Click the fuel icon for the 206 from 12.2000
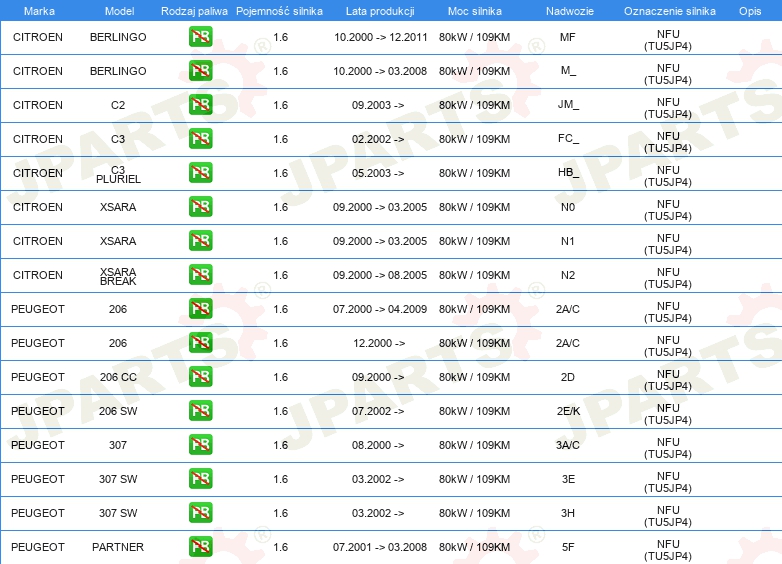The image size is (782, 564). (x=200, y=343)
